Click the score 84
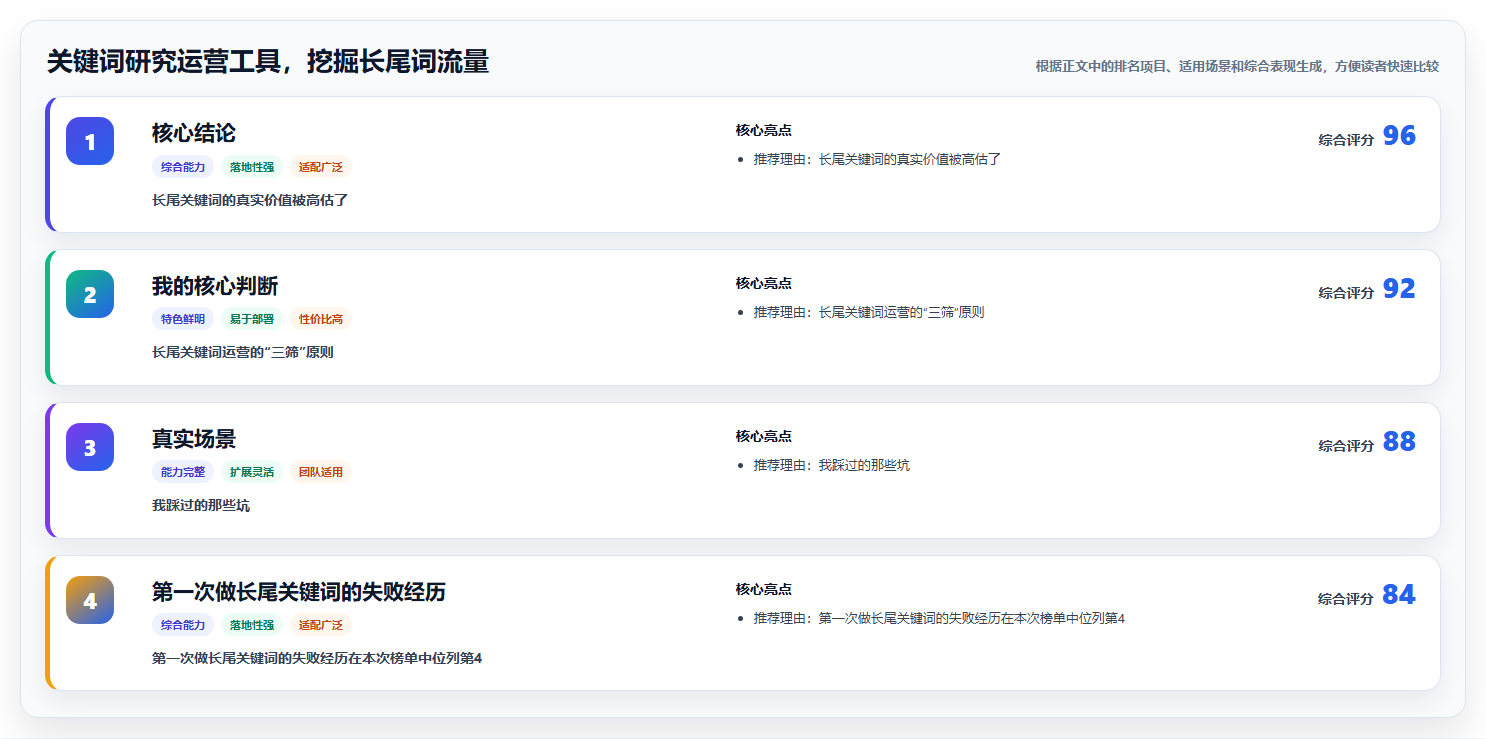1486x739 pixels. [1399, 595]
